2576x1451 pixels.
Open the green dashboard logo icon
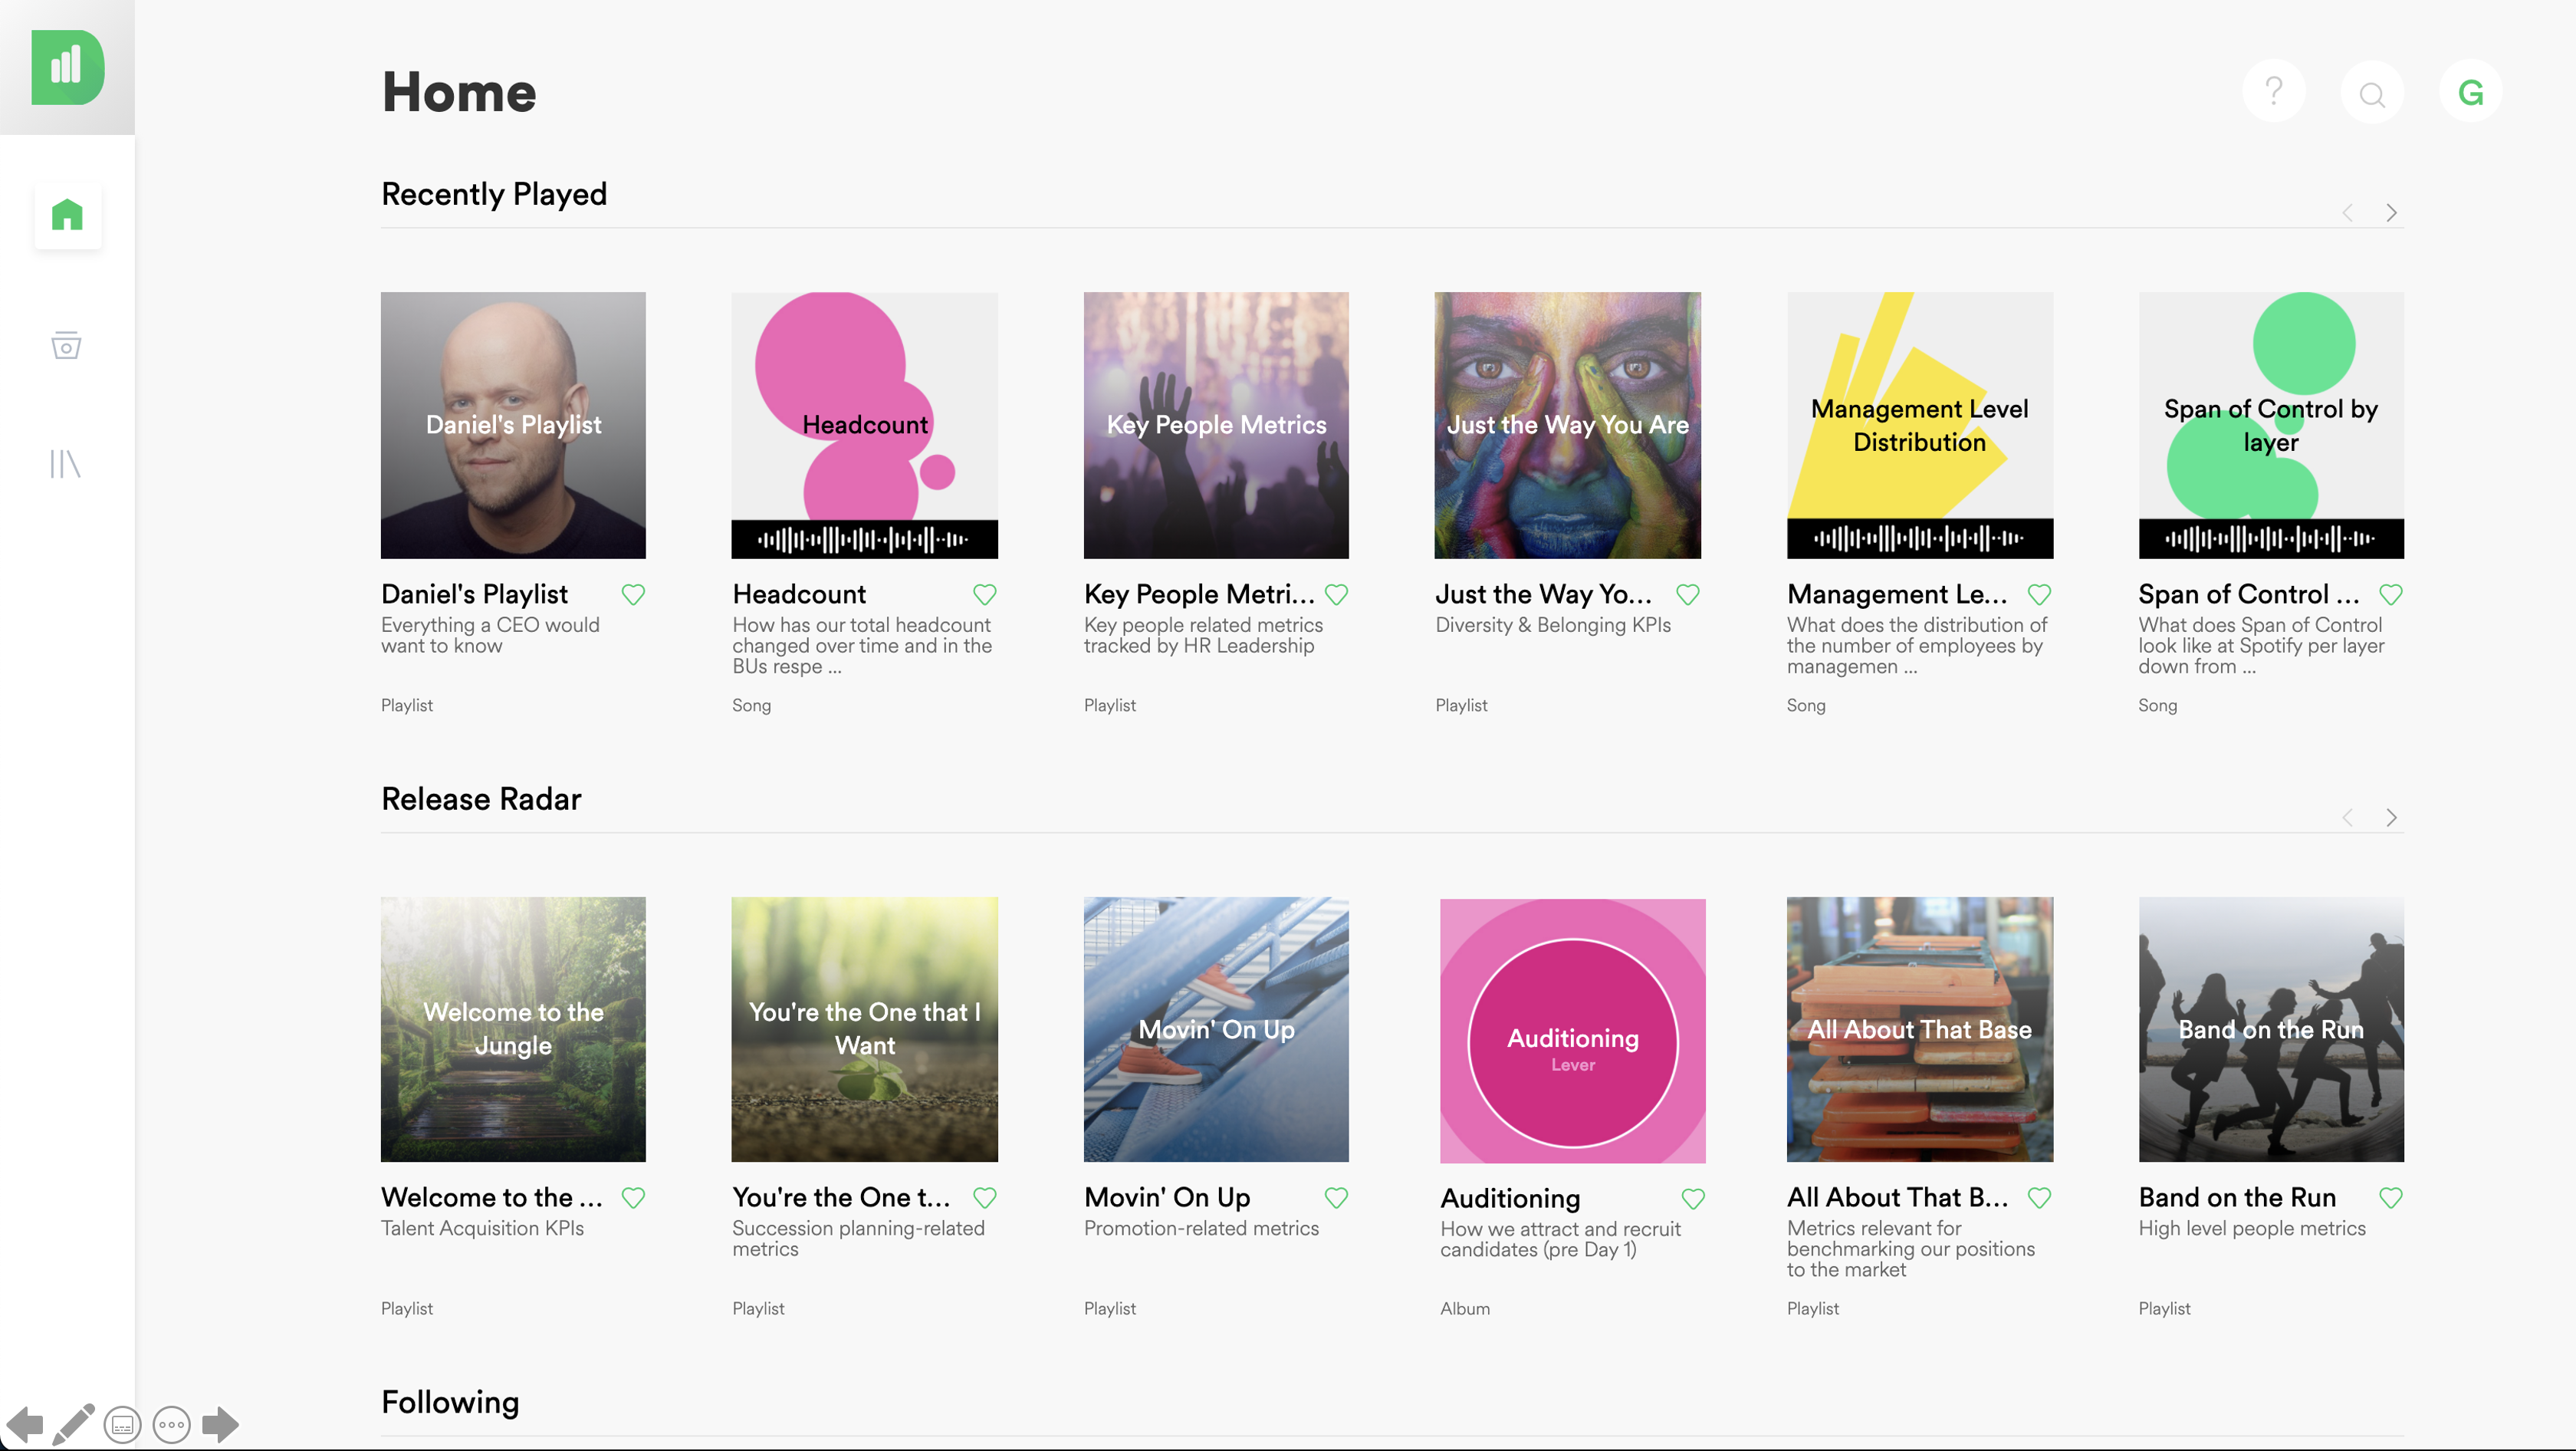pos(67,67)
